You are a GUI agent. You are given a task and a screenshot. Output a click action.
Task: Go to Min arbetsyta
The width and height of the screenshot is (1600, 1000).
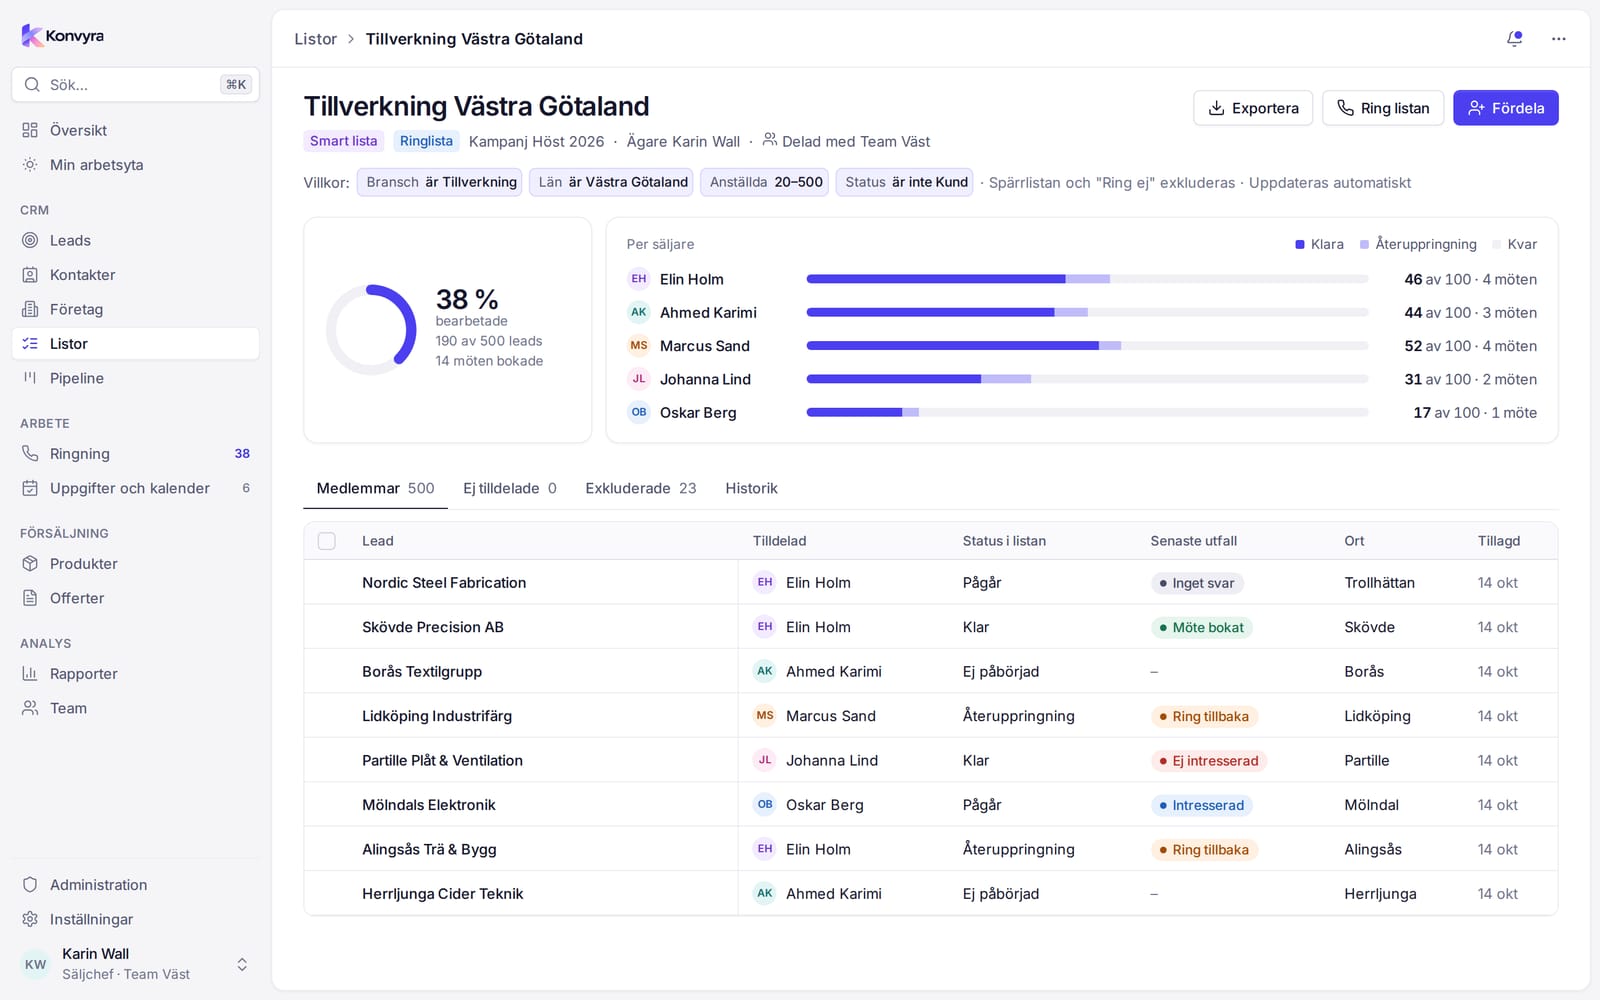pos(135,165)
